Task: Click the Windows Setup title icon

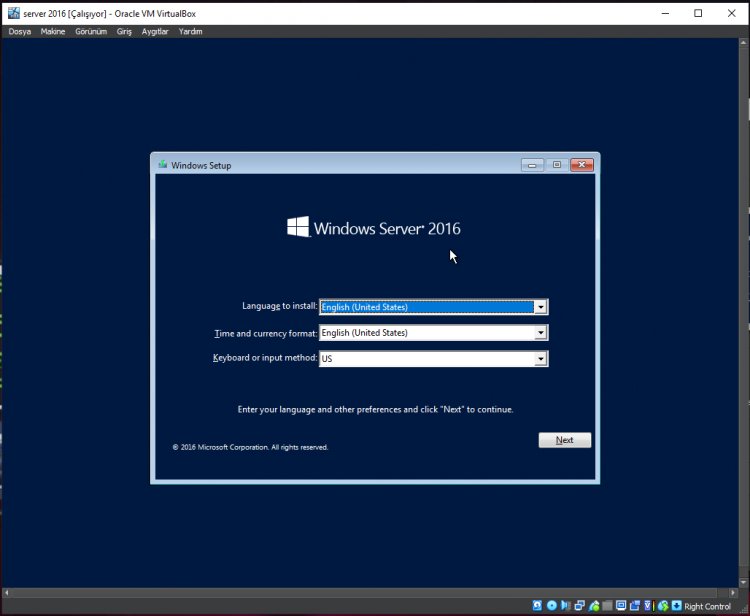Action: tap(163, 165)
